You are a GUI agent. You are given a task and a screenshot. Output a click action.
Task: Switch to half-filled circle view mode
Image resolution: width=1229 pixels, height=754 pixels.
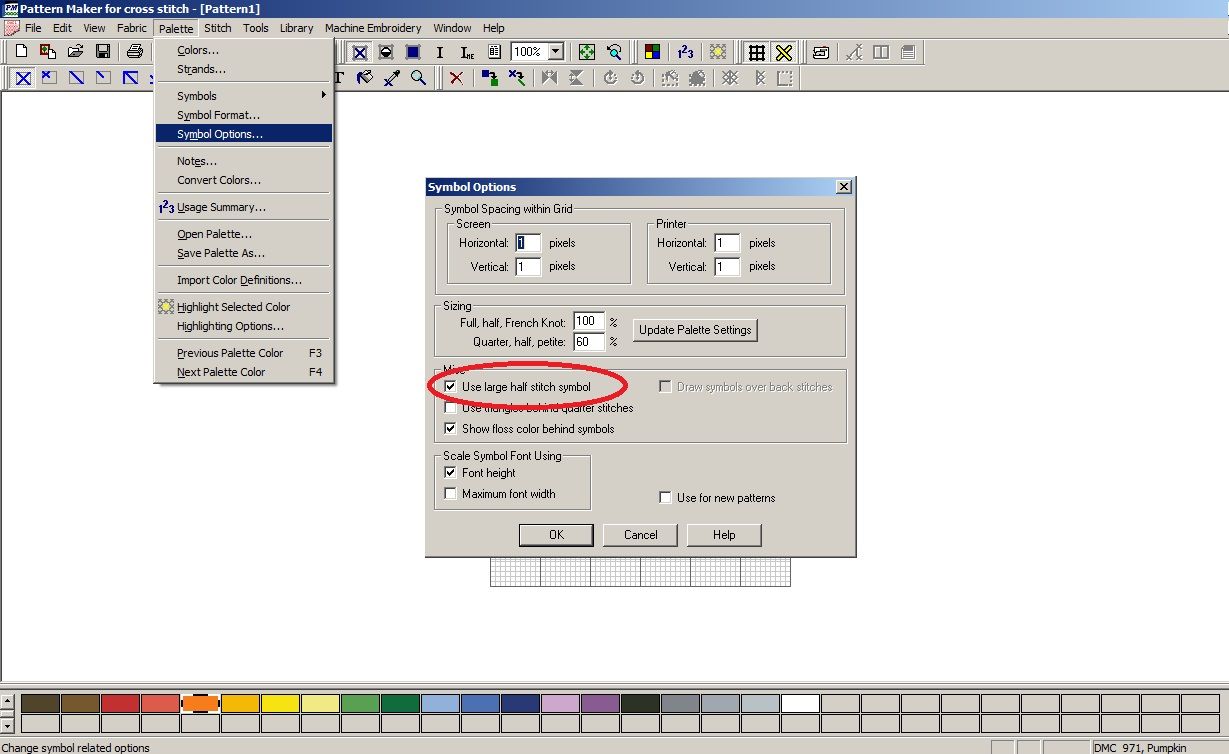click(x=386, y=52)
